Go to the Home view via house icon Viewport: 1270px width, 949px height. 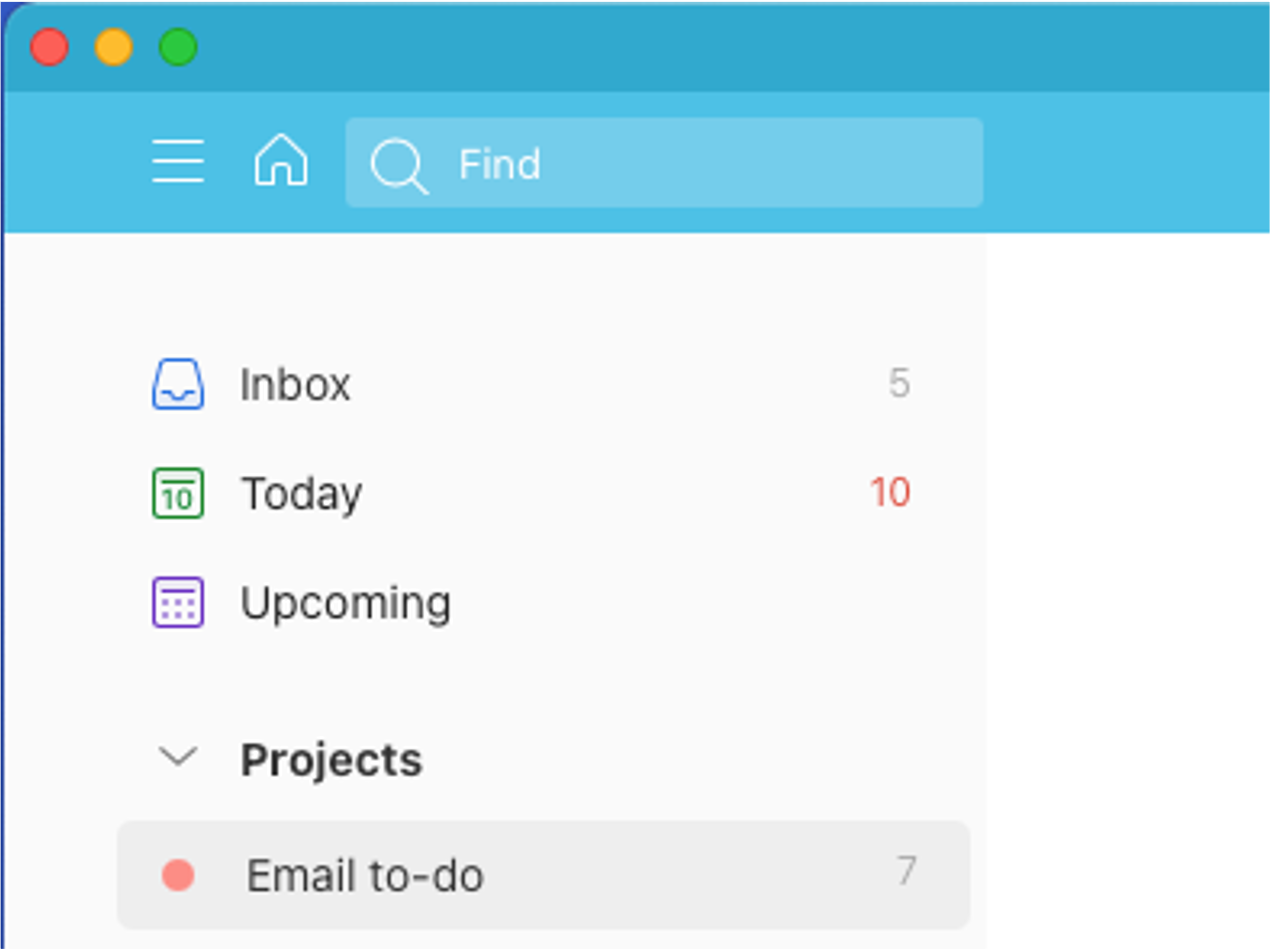click(281, 162)
